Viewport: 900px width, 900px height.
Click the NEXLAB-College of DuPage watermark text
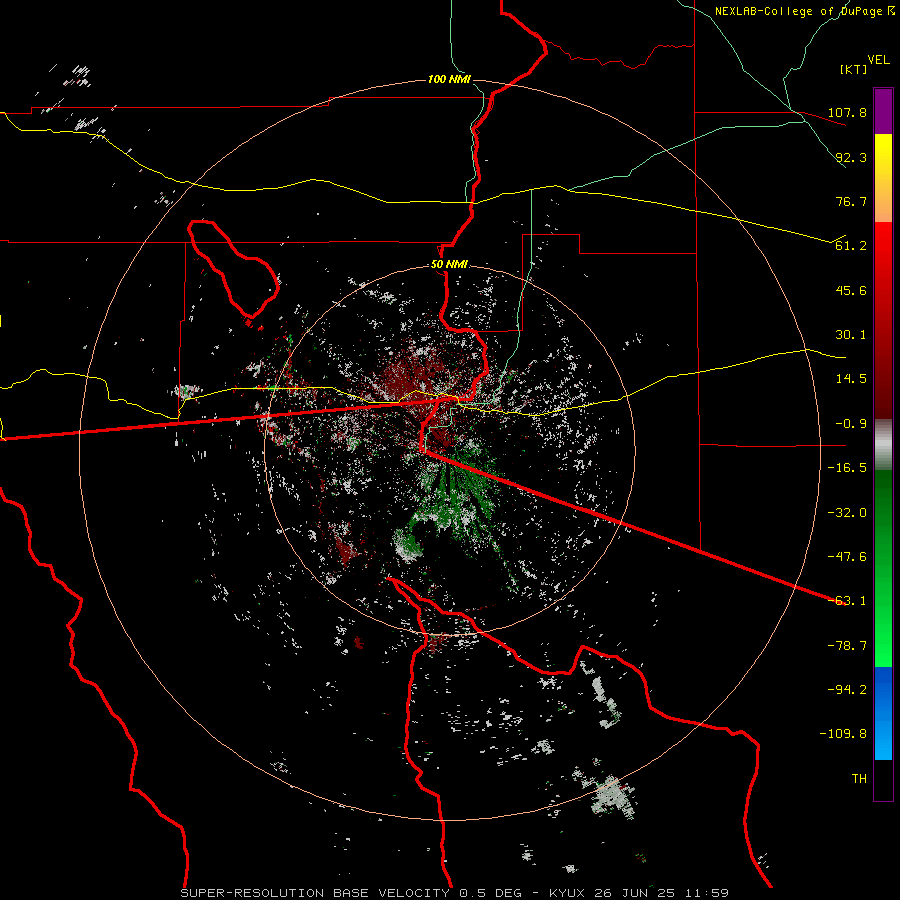click(804, 11)
